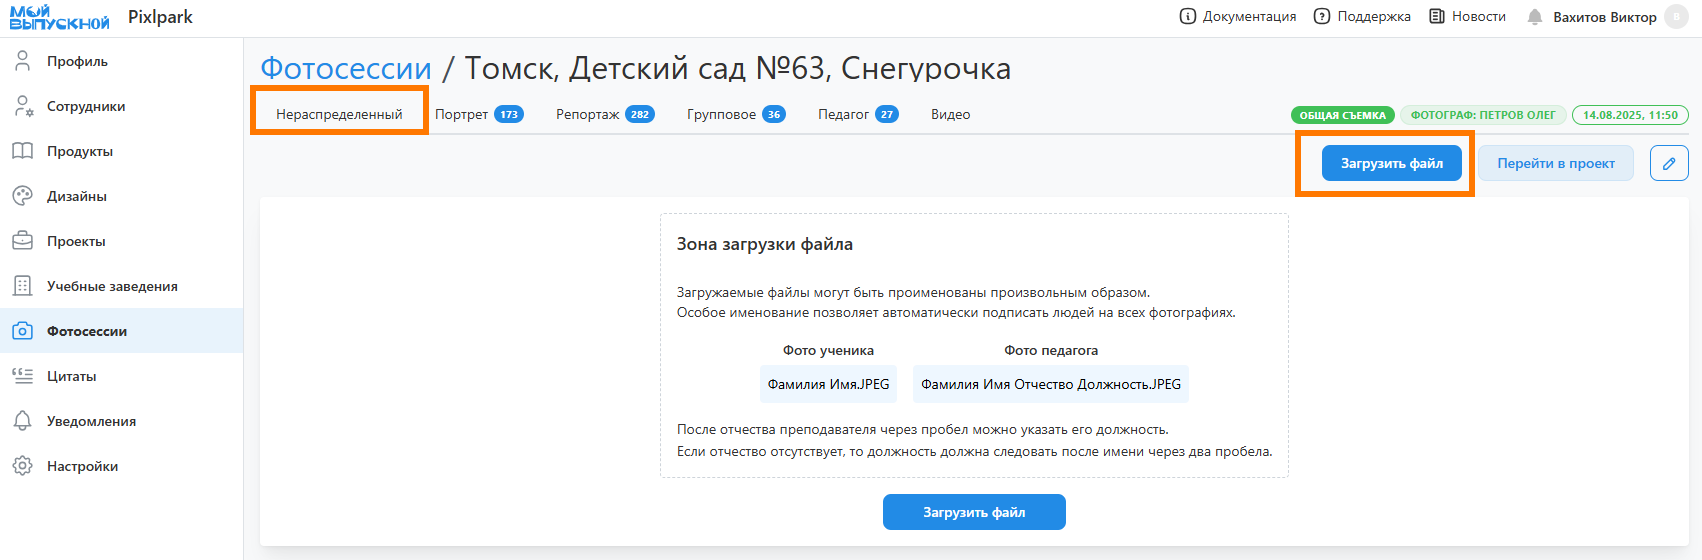
Task: Open Notifications via sidebar bell icon
Action: click(x=22, y=421)
